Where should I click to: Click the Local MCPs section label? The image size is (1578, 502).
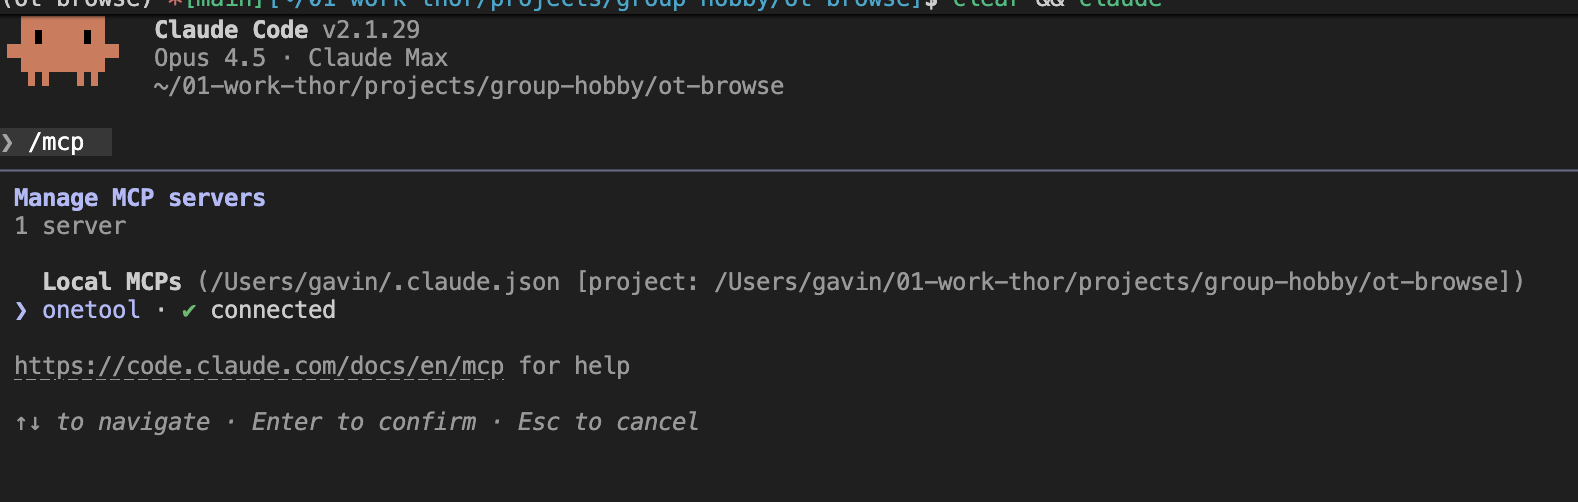112,282
